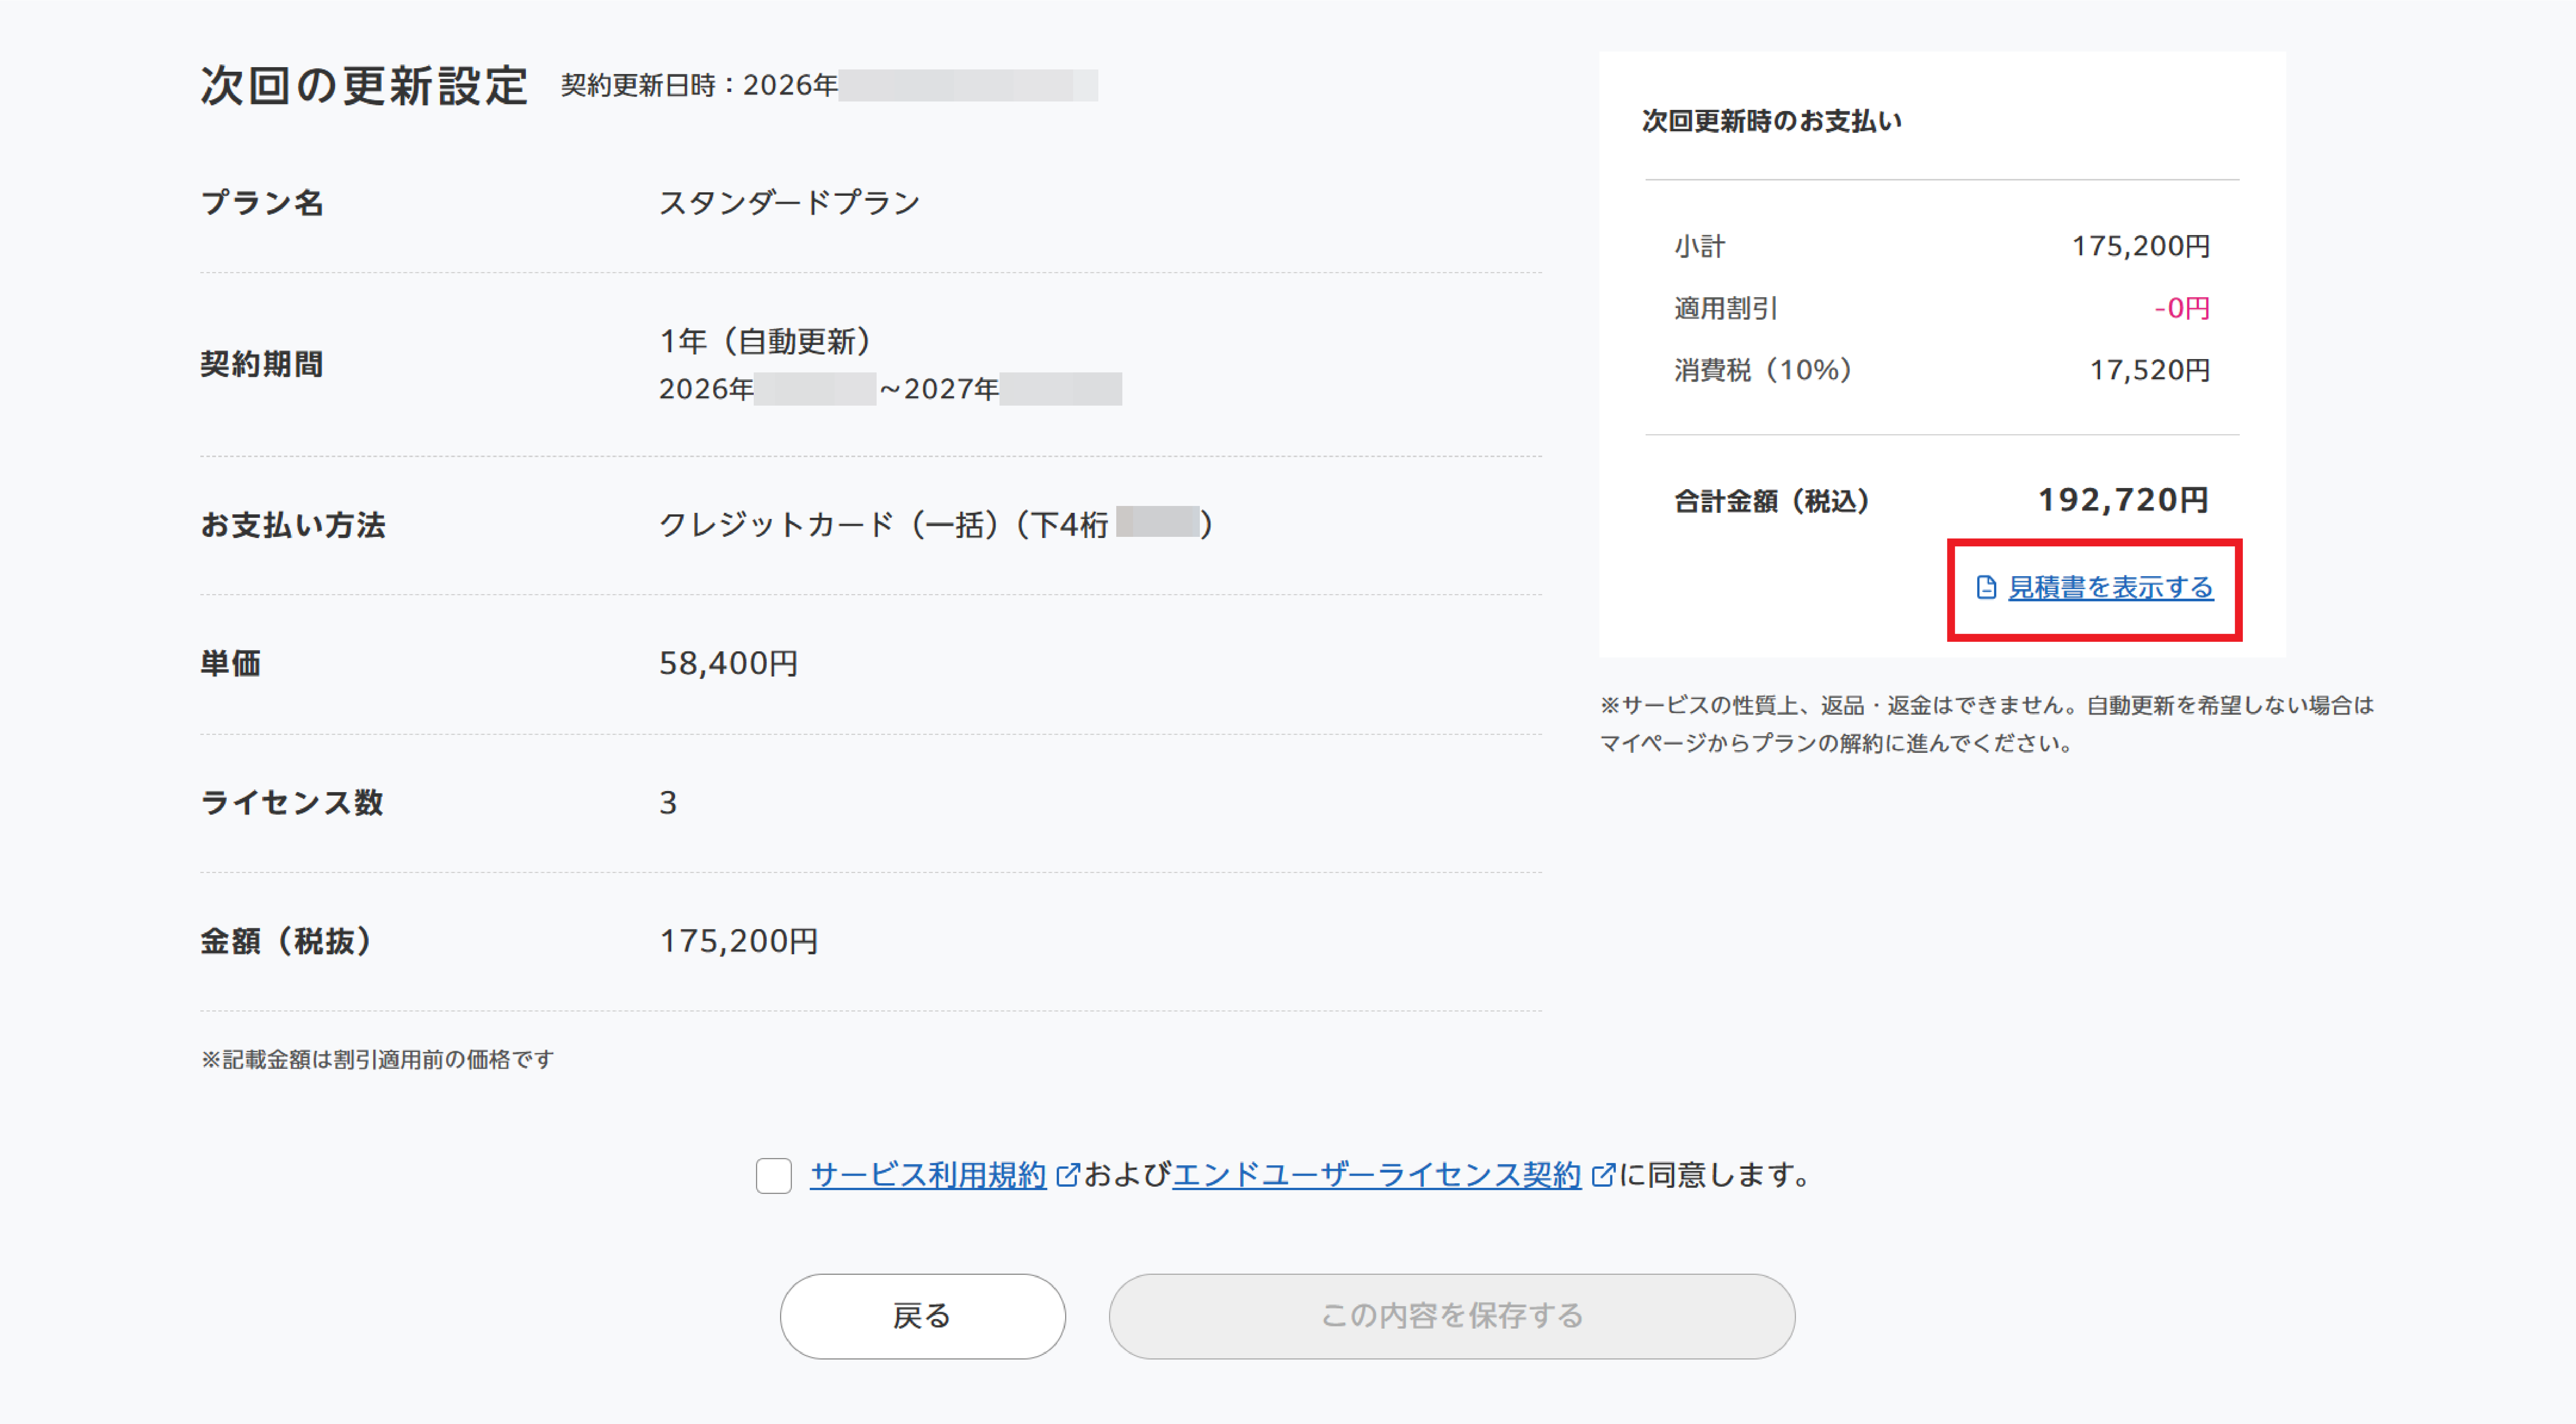Click the 17,520円 consumption tax value

tap(2149, 370)
